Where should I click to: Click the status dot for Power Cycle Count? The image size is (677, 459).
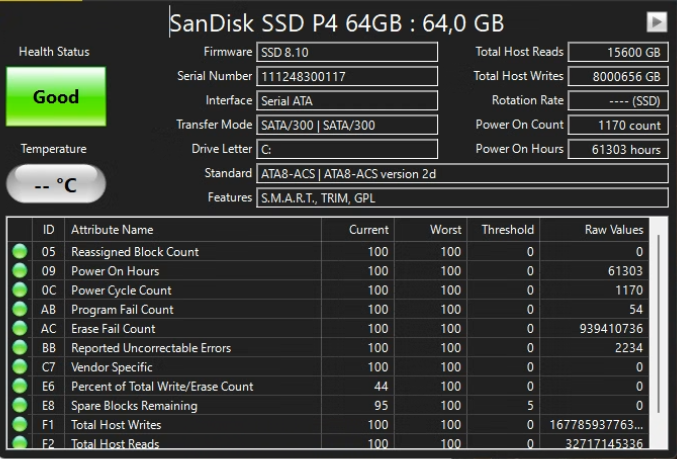pyautogui.click(x=20, y=290)
